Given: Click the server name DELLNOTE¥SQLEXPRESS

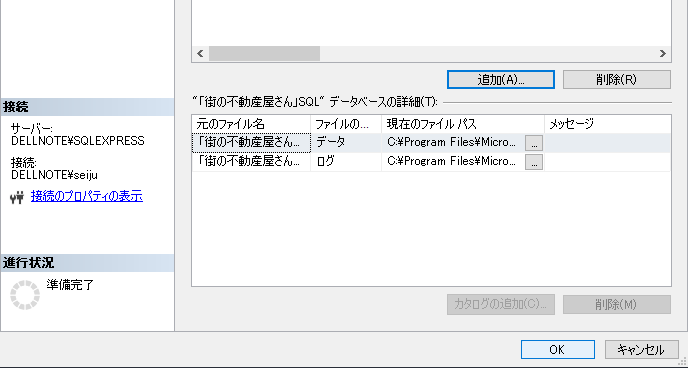Looking at the screenshot, I should coord(78,141).
